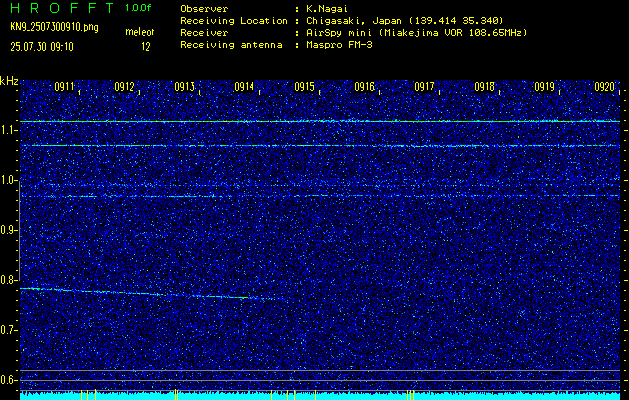This screenshot has width=629, height=400.
Task: Click the 0.7 frequency axis label
Action: [8, 330]
